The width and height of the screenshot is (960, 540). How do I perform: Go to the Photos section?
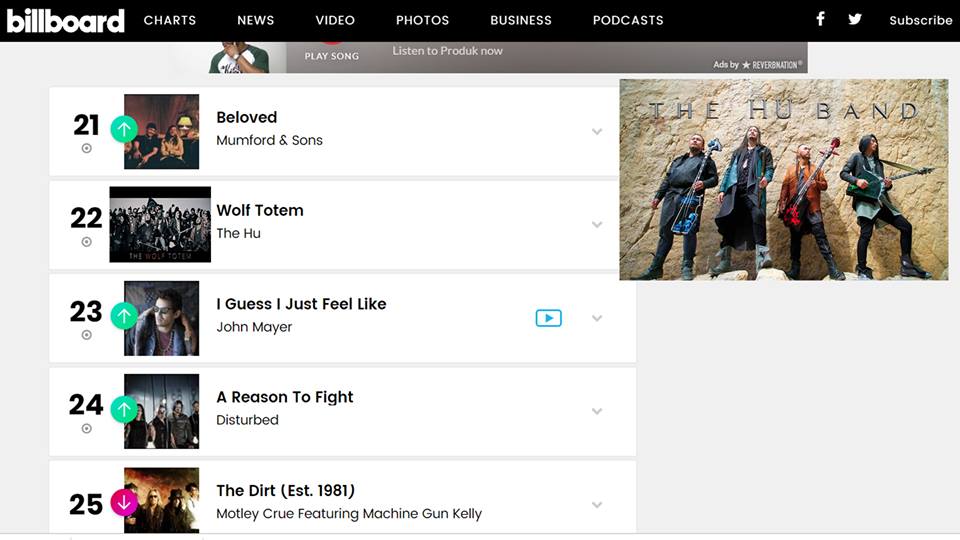click(x=422, y=20)
